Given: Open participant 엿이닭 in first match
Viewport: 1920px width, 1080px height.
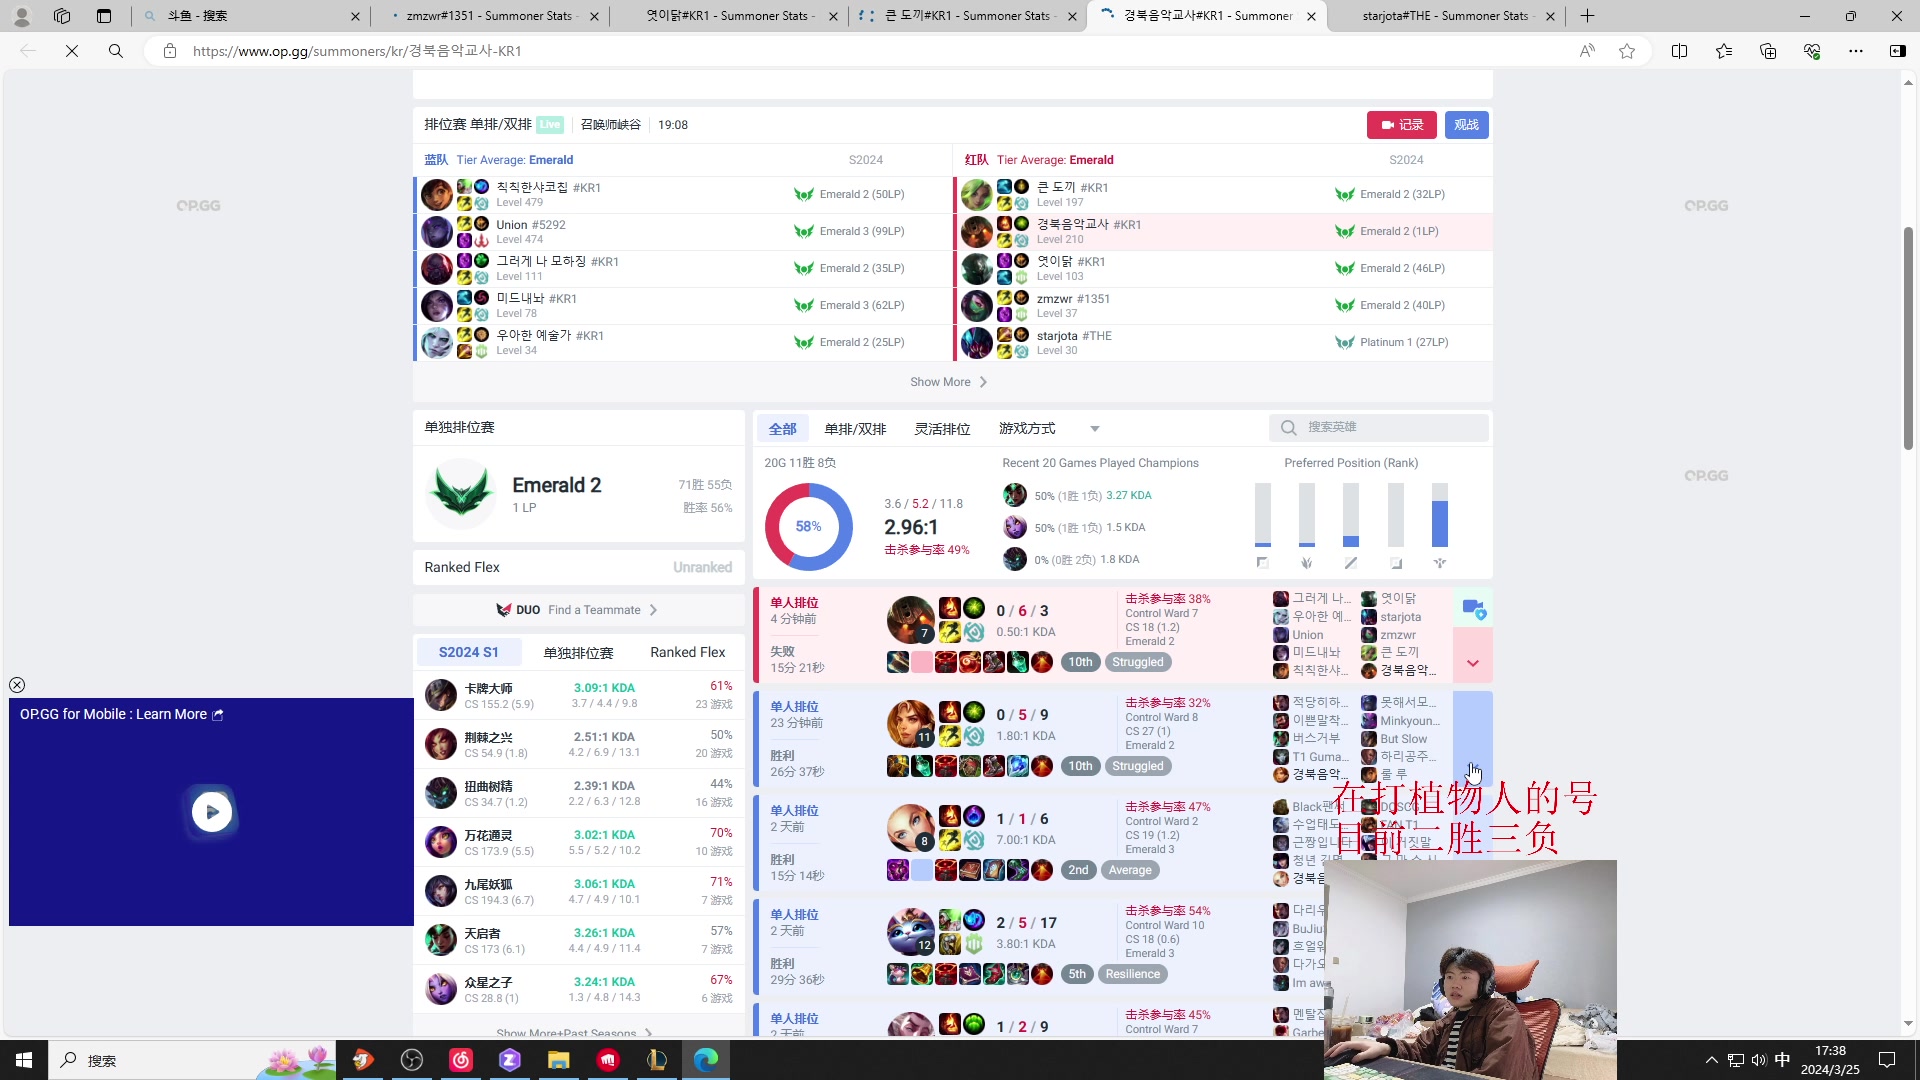Looking at the screenshot, I should (x=1398, y=598).
